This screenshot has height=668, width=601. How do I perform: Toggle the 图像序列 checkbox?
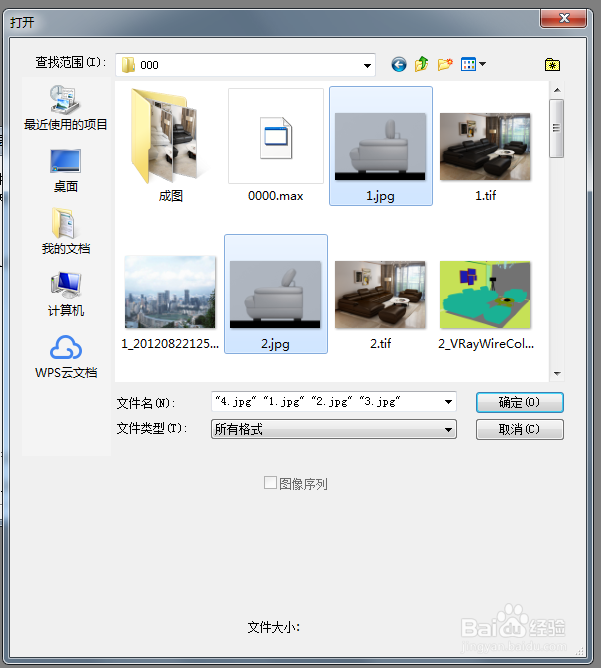pyautogui.click(x=270, y=483)
